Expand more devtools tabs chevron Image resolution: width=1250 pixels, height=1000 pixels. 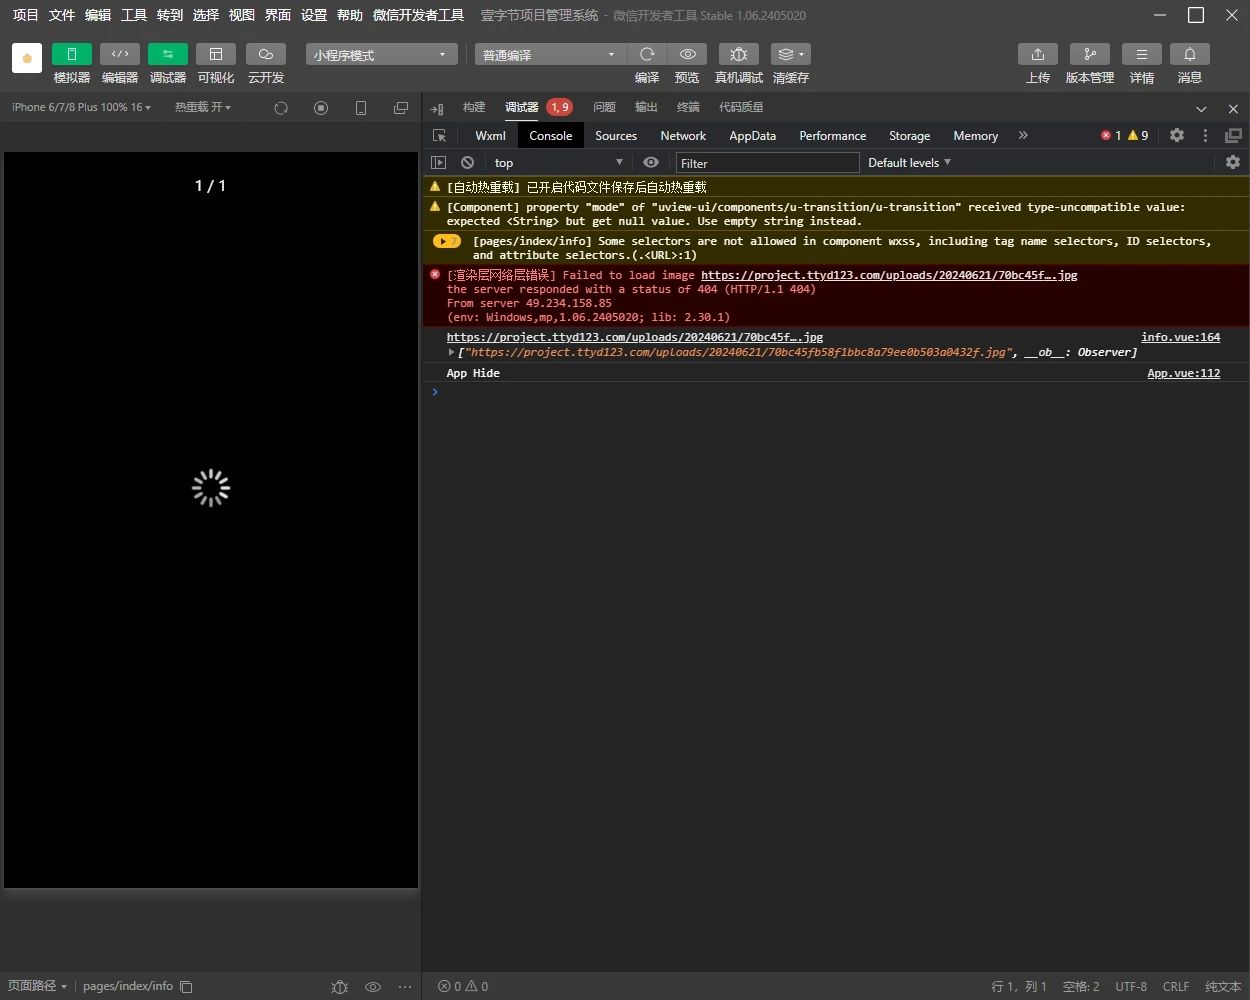1023,135
